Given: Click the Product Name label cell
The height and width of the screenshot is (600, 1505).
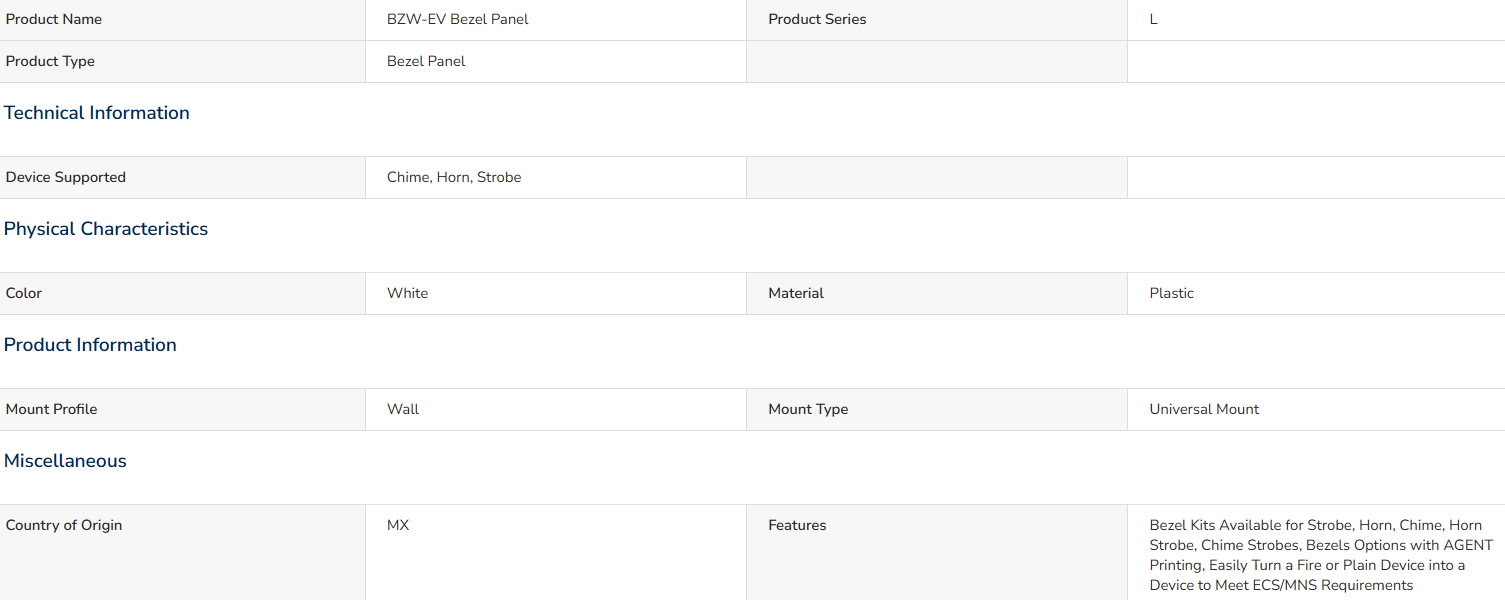Looking at the screenshot, I should pos(183,20).
